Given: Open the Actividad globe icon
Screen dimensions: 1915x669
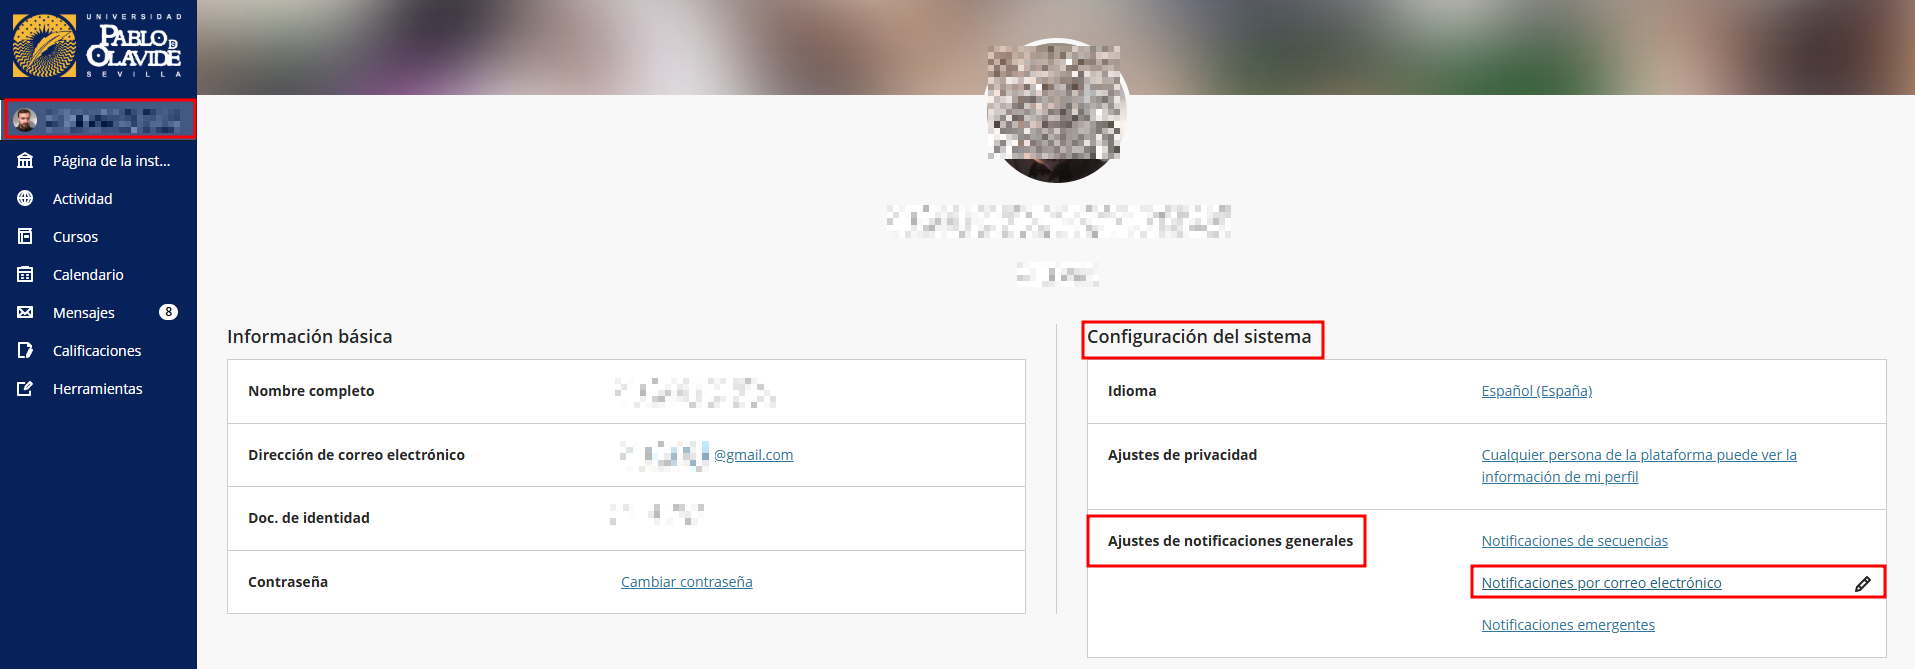Looking at the screenshot, I should [25, 199].
